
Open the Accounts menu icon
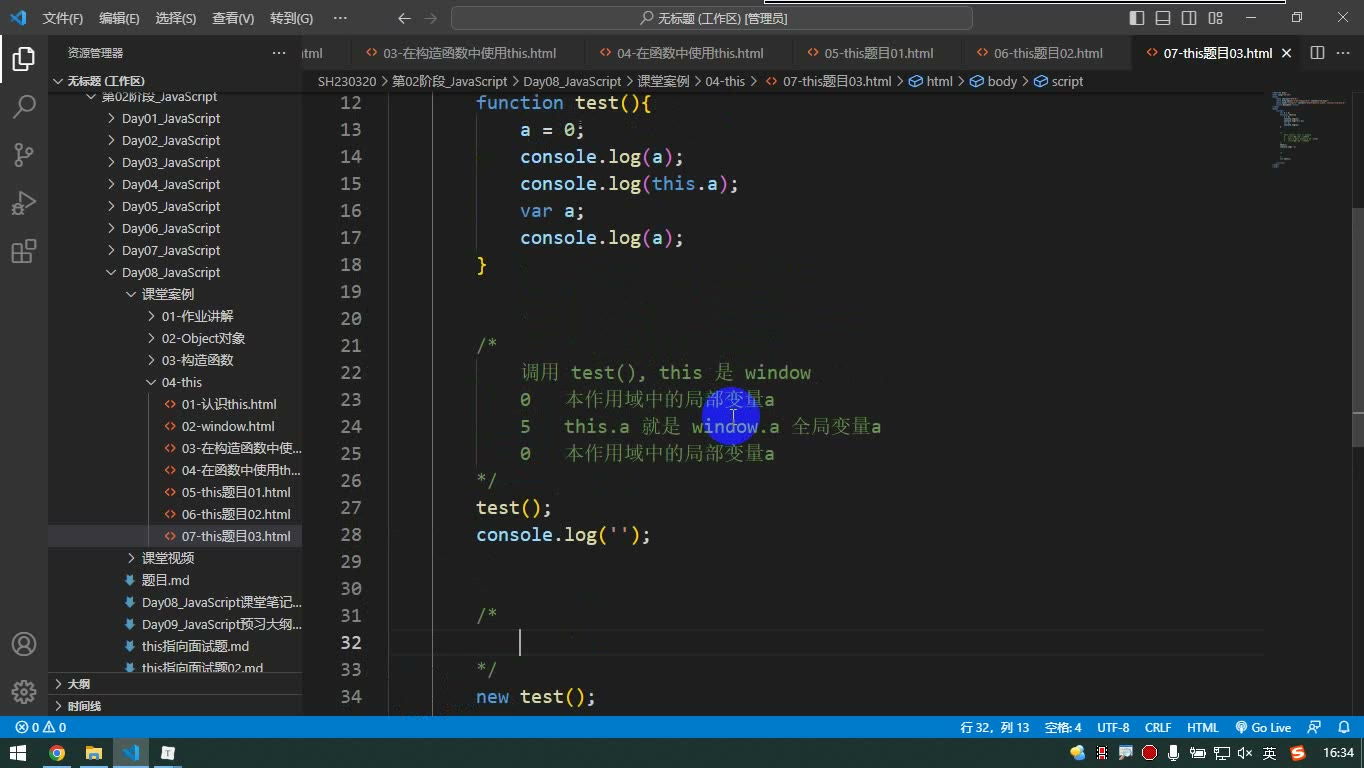(24, 644)
